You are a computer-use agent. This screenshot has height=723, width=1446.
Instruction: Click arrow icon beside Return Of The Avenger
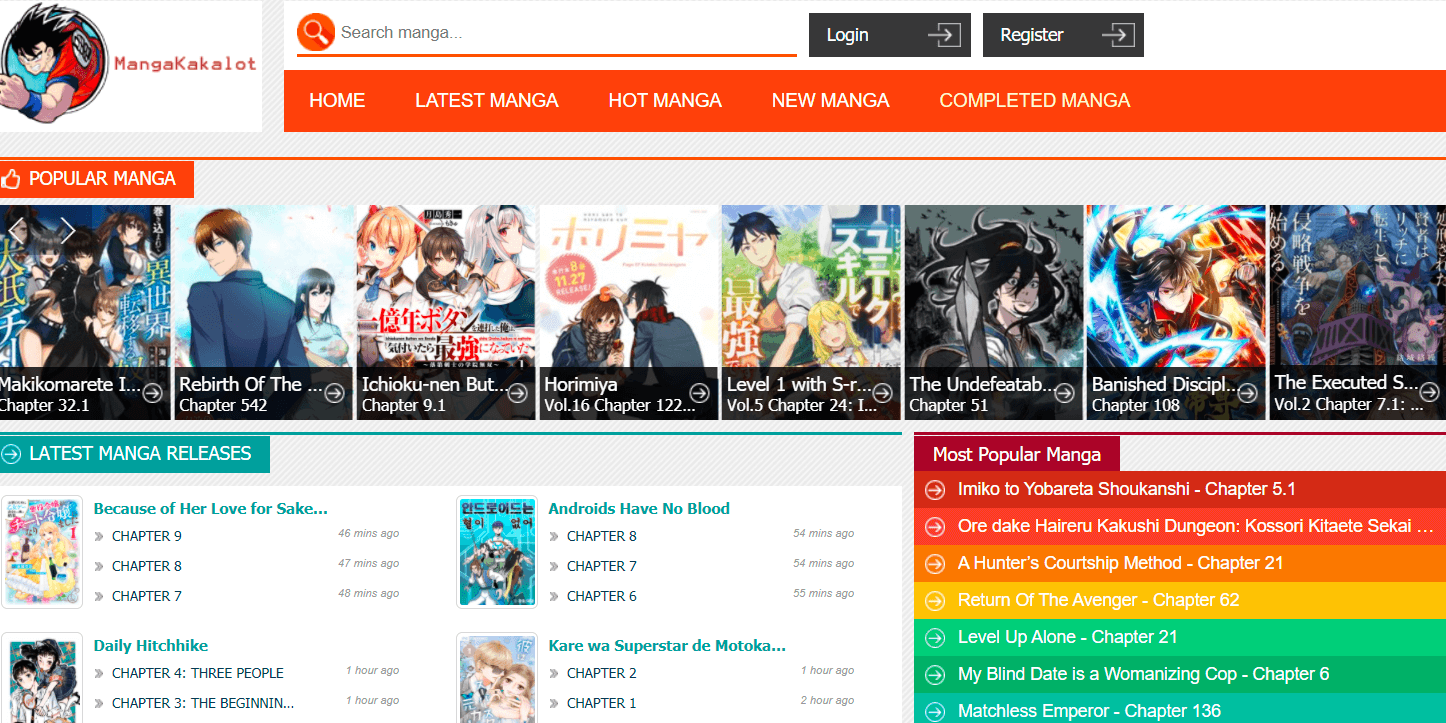pos(935,601)
